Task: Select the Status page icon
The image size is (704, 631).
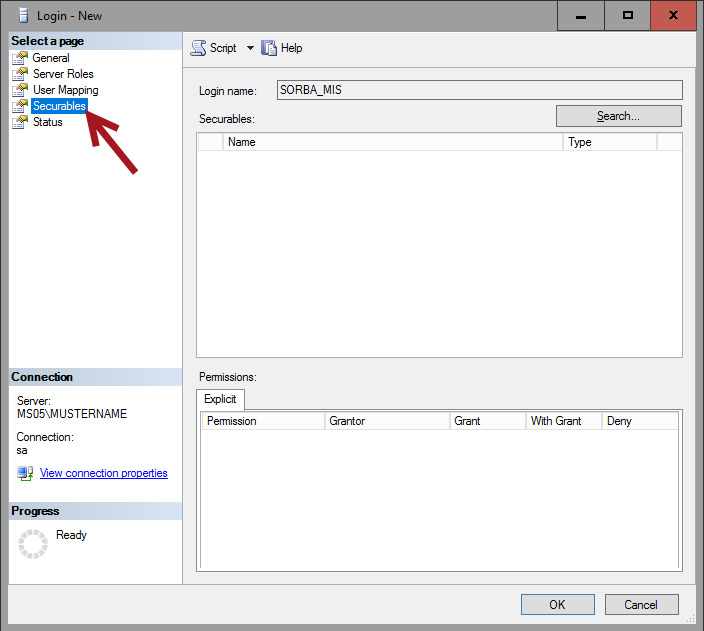Action: click(20, 122)
